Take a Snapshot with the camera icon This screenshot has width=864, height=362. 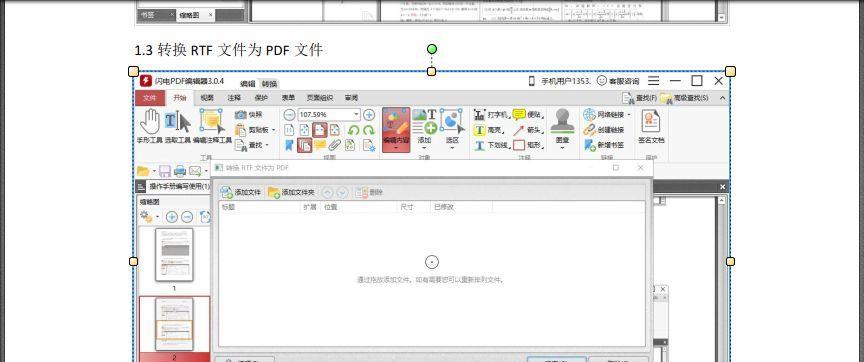(249, 115)
